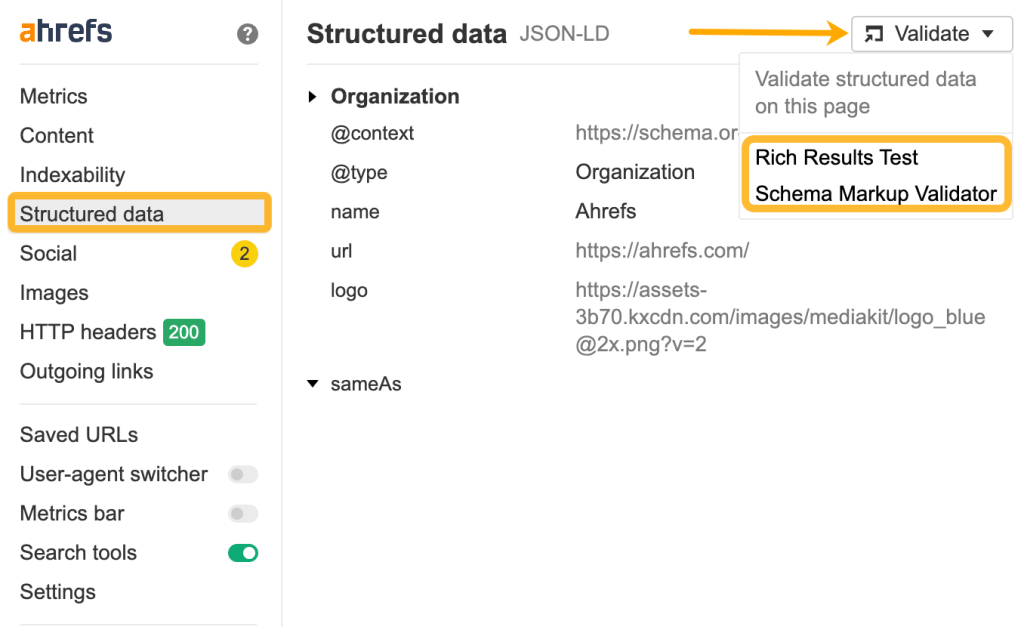Viewport: 1024px width, 627px height.
Task: Collapse the sameAs section
Action: 312,383
